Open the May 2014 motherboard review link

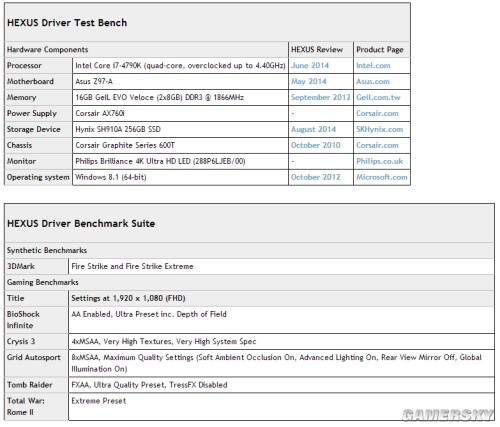pyautogui.click(x=309, y=82)
